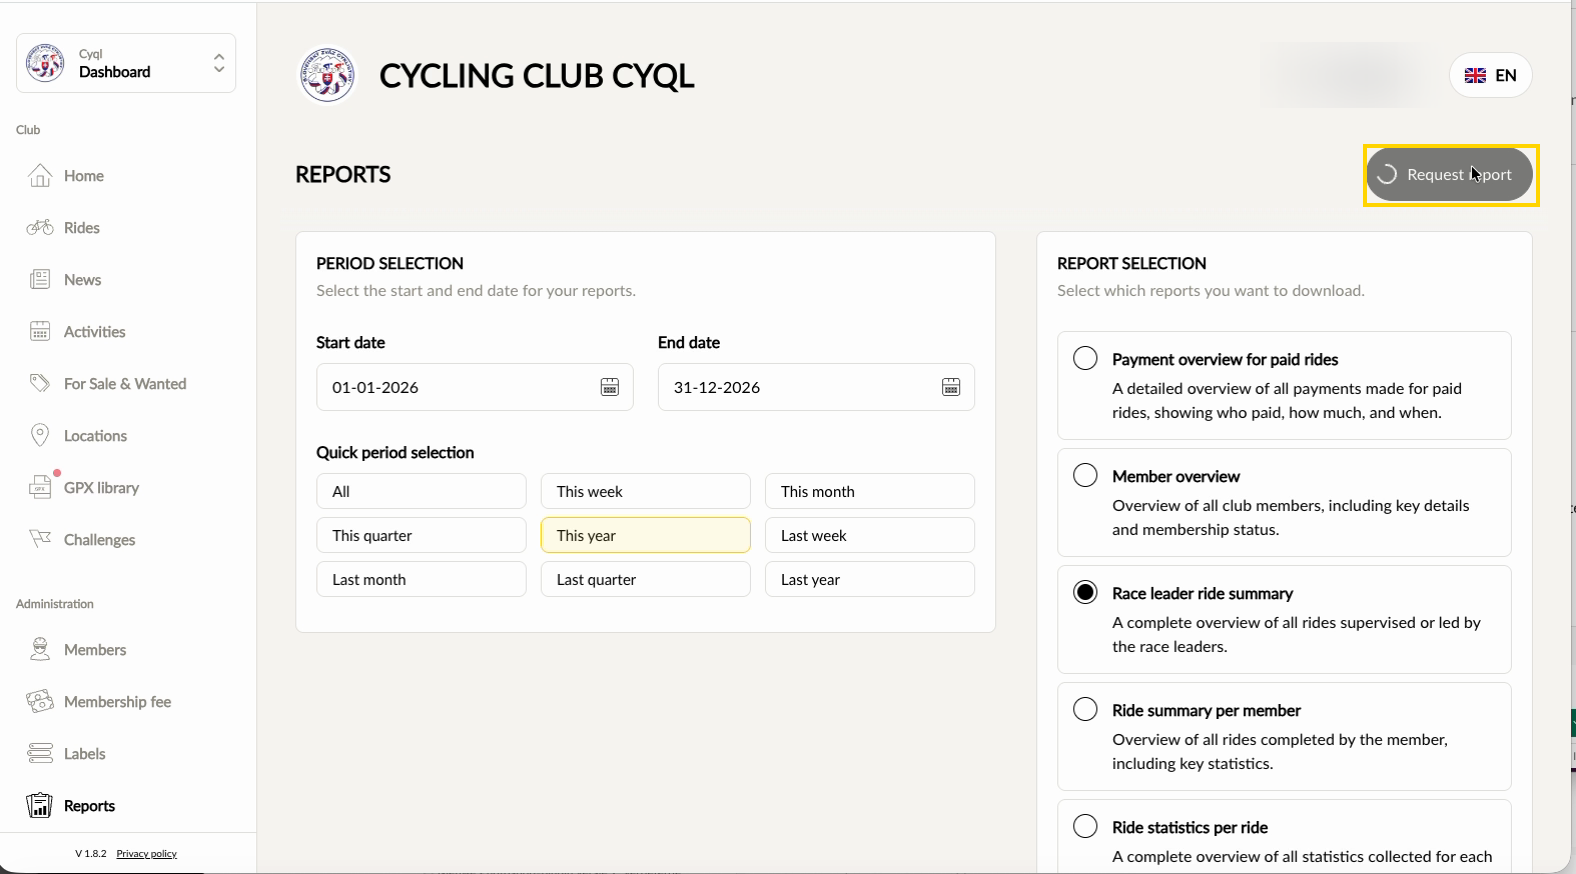Click the Rides bicycle icon

pos(40,228)
